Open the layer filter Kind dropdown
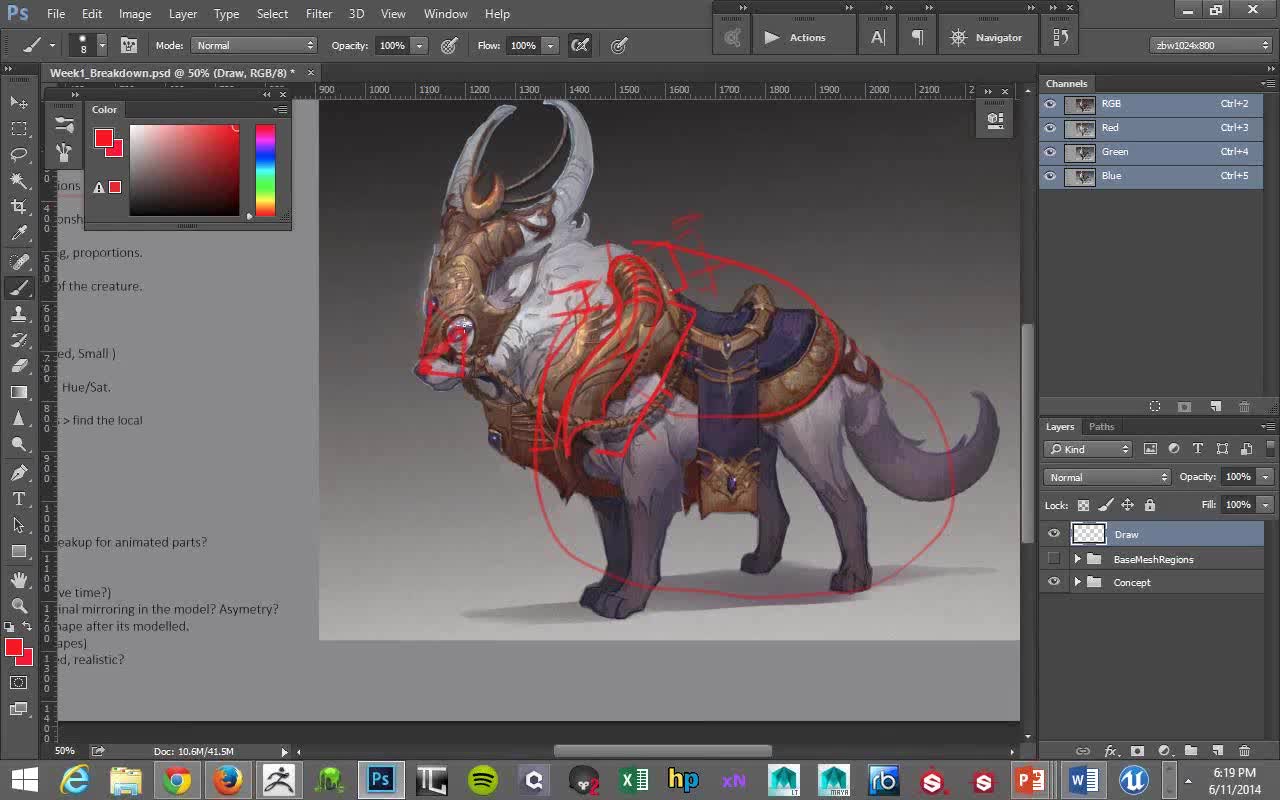The width and height of the screenshot is (1280, 800). pyautogui.click(x=1087, y=449)
